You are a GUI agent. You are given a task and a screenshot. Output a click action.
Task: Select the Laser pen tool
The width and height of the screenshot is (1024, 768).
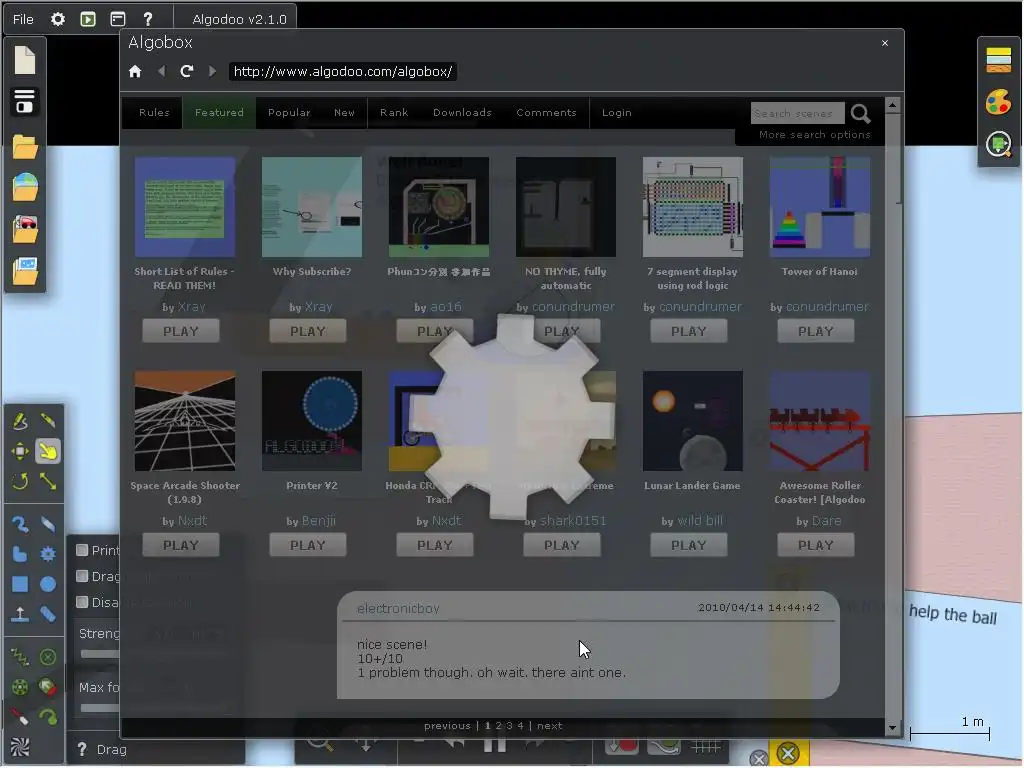[x=20, y=718]
